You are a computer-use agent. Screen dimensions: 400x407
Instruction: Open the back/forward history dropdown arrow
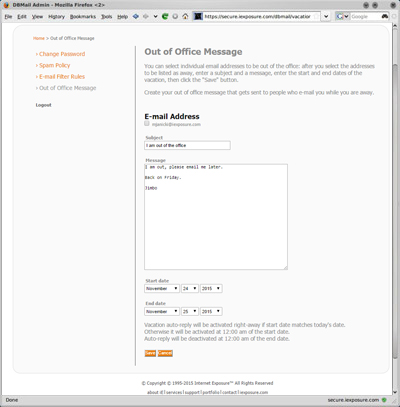pos(155,16)
